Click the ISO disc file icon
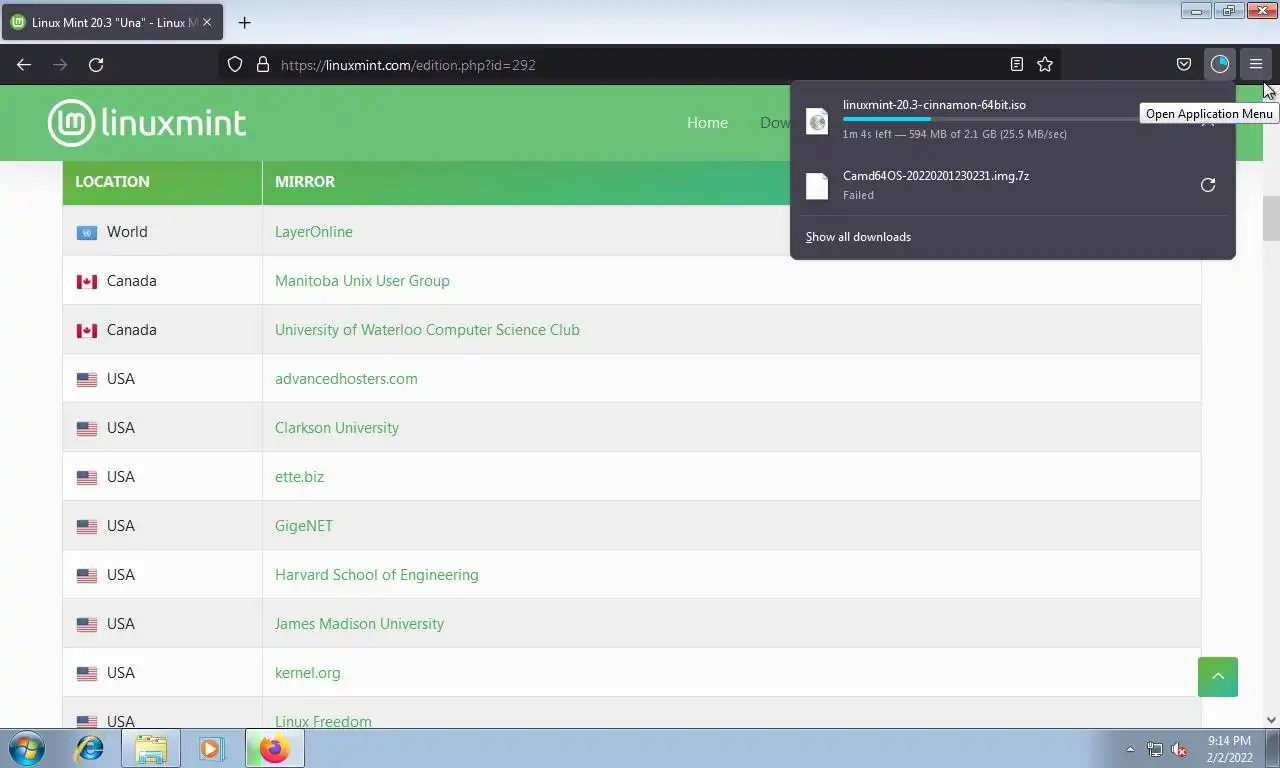Image resolution: width=1280 pixels, height=768 pixels. point(817,121)
